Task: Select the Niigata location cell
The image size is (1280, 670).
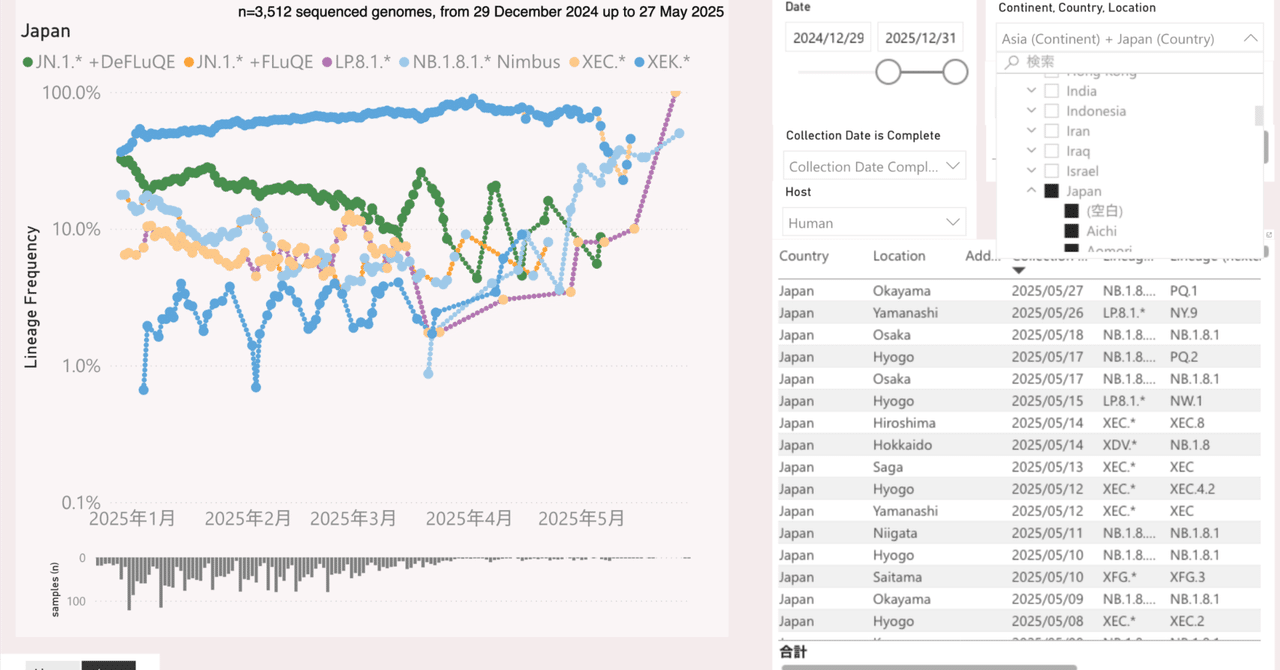Action: [894, 533]
